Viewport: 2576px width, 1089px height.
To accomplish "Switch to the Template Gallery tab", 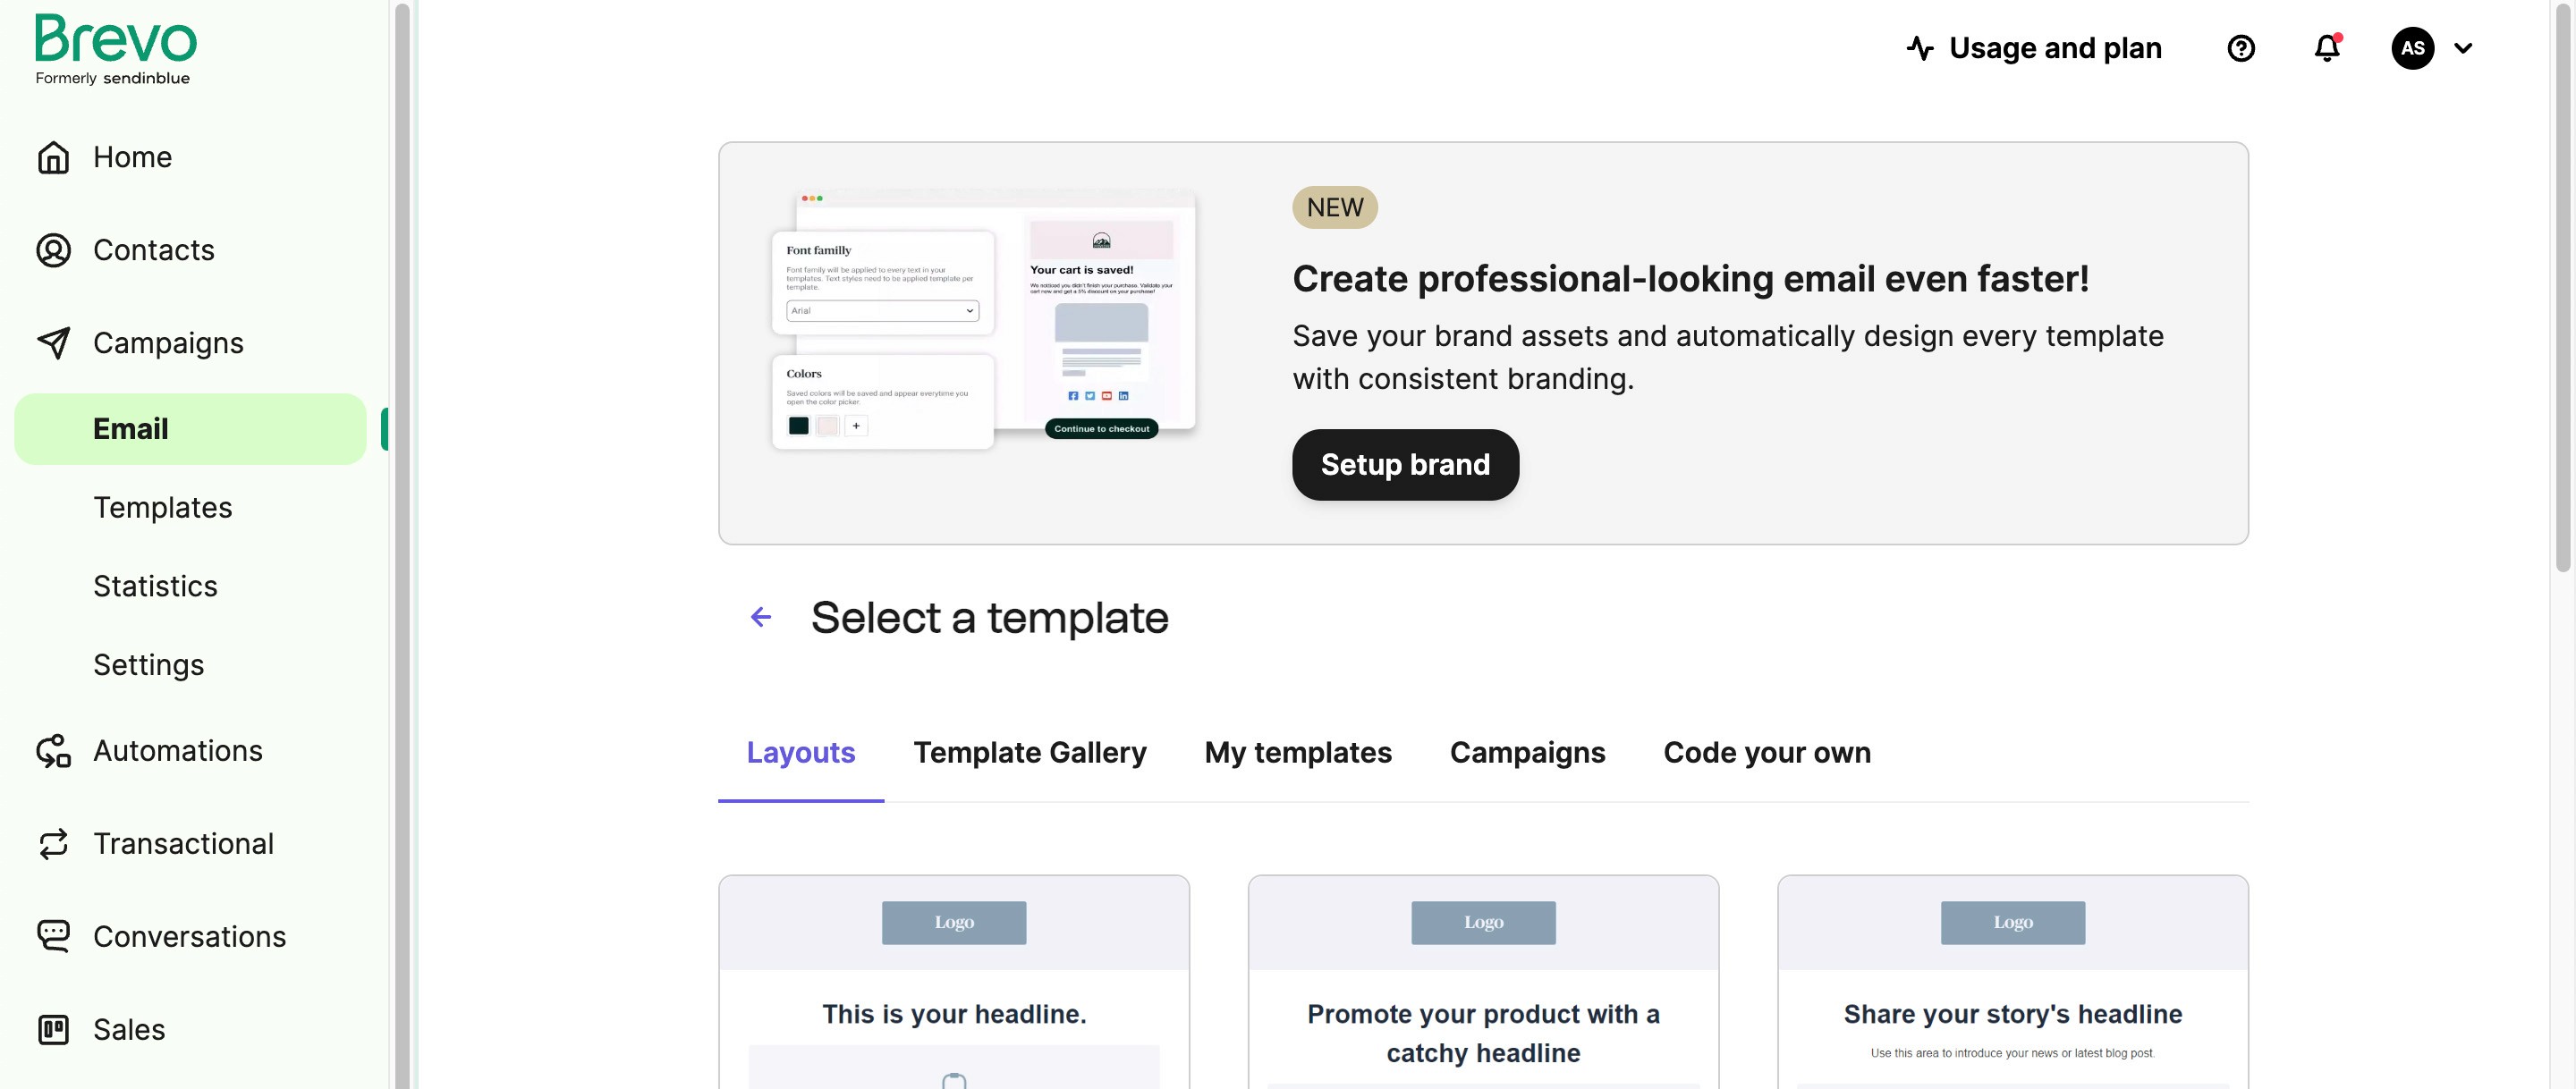I will click(x=1030, y=753).
